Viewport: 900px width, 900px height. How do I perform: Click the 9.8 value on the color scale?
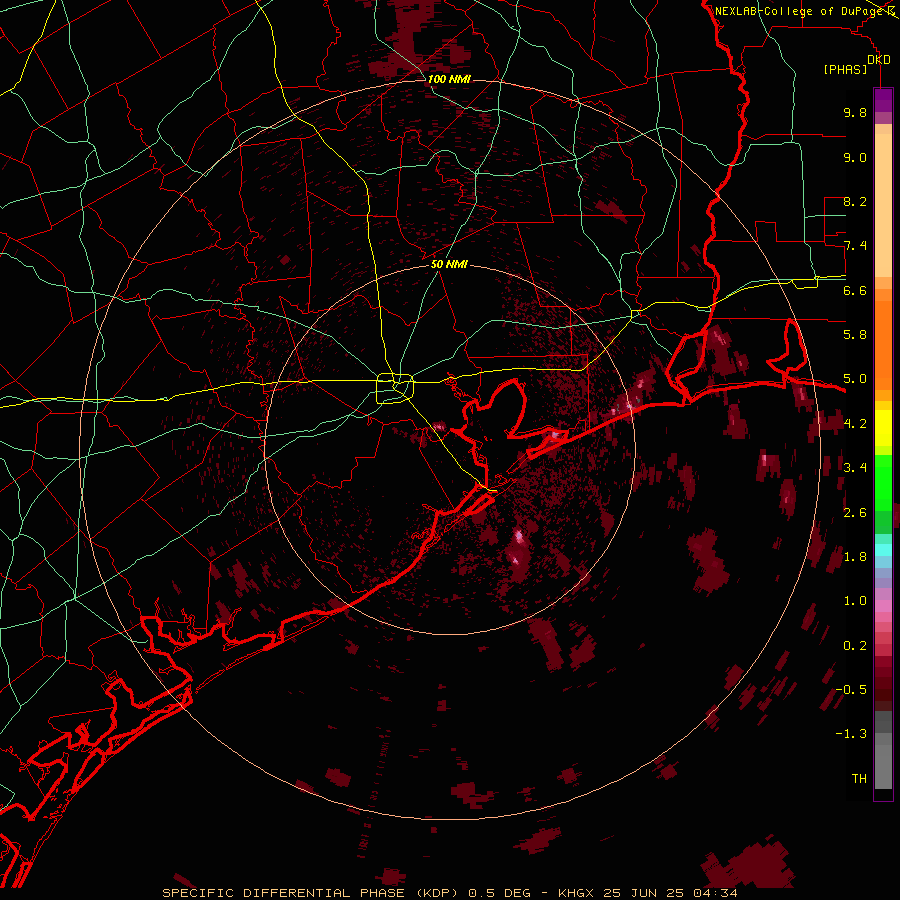click(x=855, y=113)
